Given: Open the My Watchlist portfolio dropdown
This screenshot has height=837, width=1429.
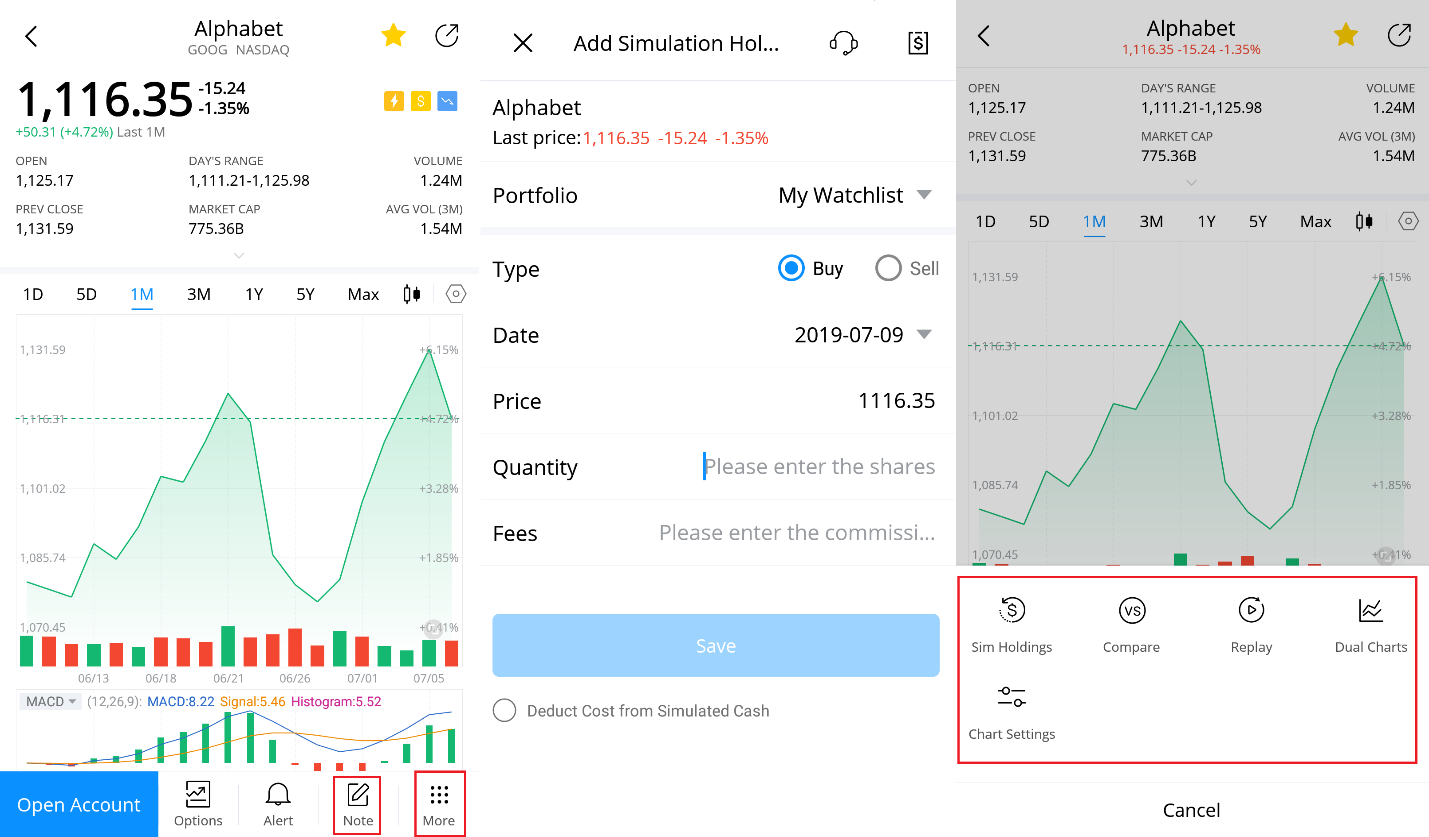Looking at the screenshot, I should [x=855, y=195].
